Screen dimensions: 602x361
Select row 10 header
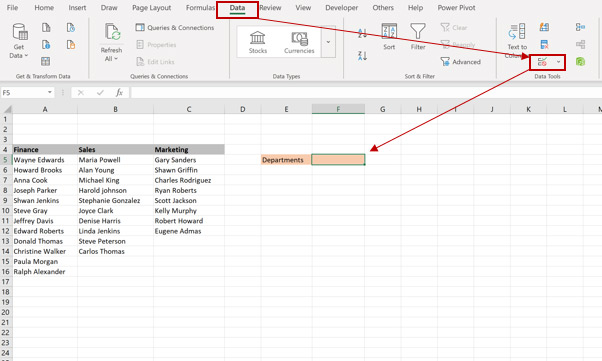(x=6, y=211)
